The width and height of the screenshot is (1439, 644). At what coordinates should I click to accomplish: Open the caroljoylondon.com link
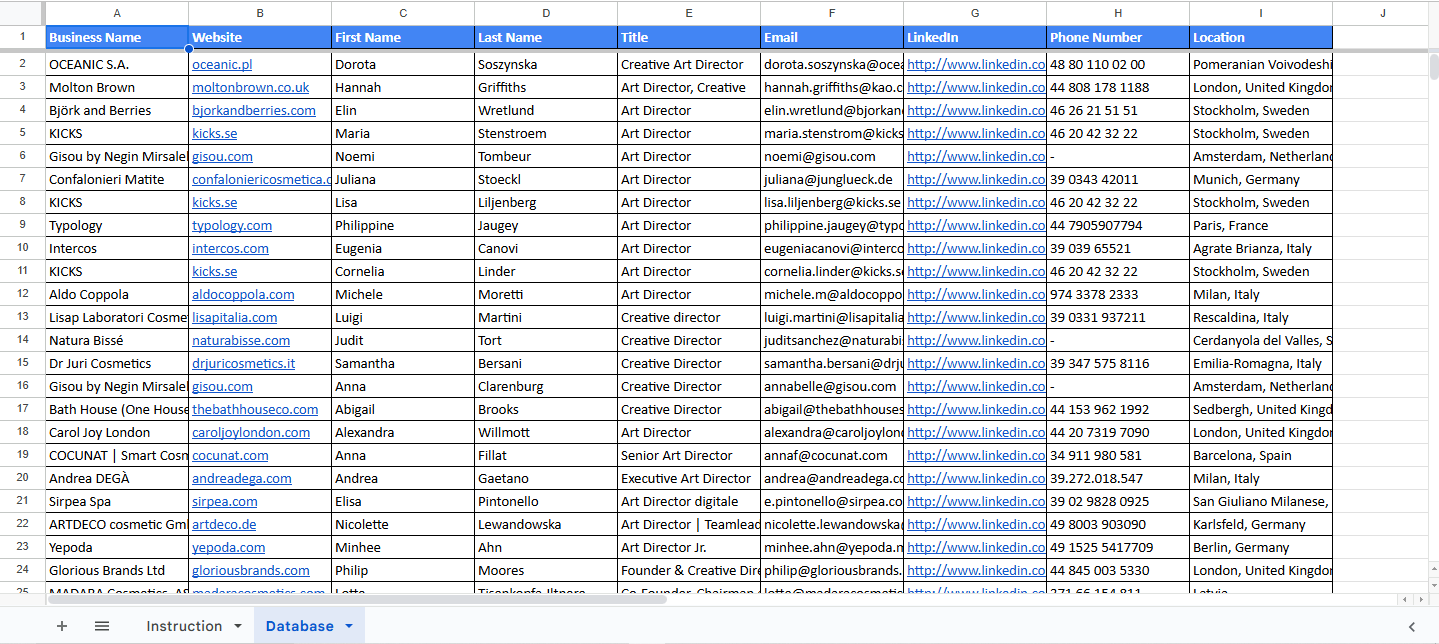click(251, 432)
